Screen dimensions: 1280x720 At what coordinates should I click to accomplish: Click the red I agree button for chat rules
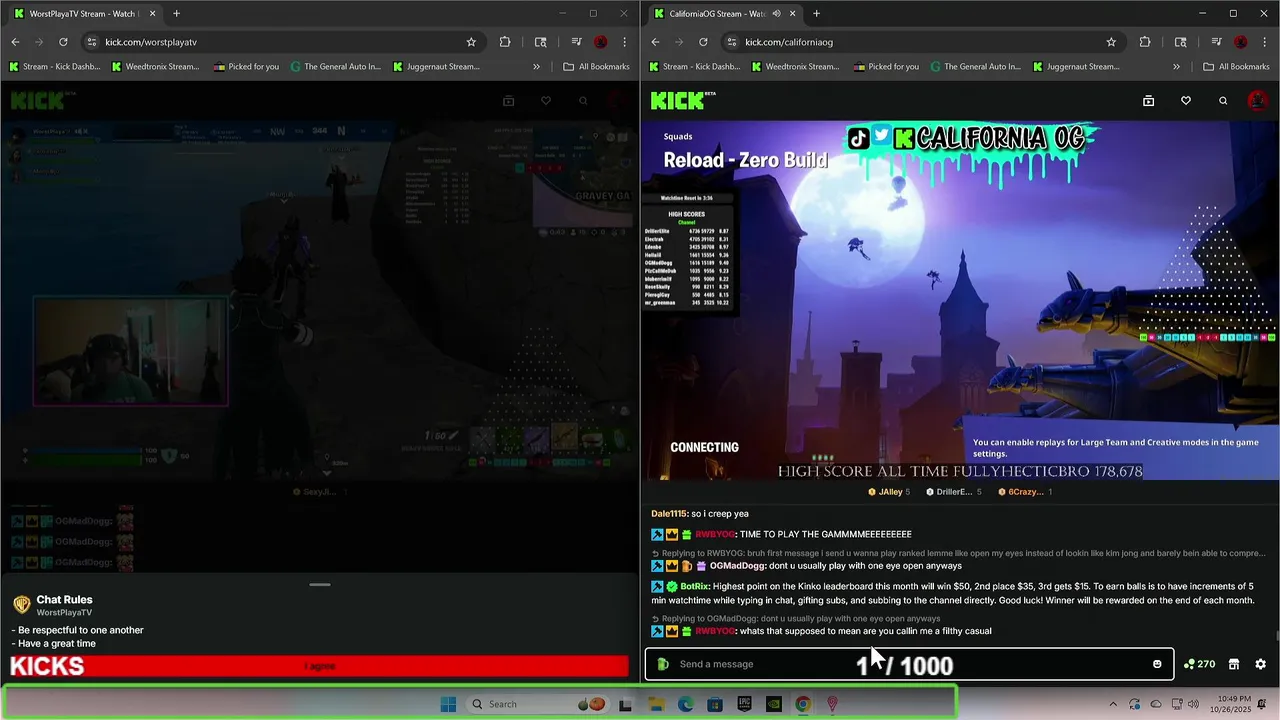pyautogui.click(x=320, y=666)
